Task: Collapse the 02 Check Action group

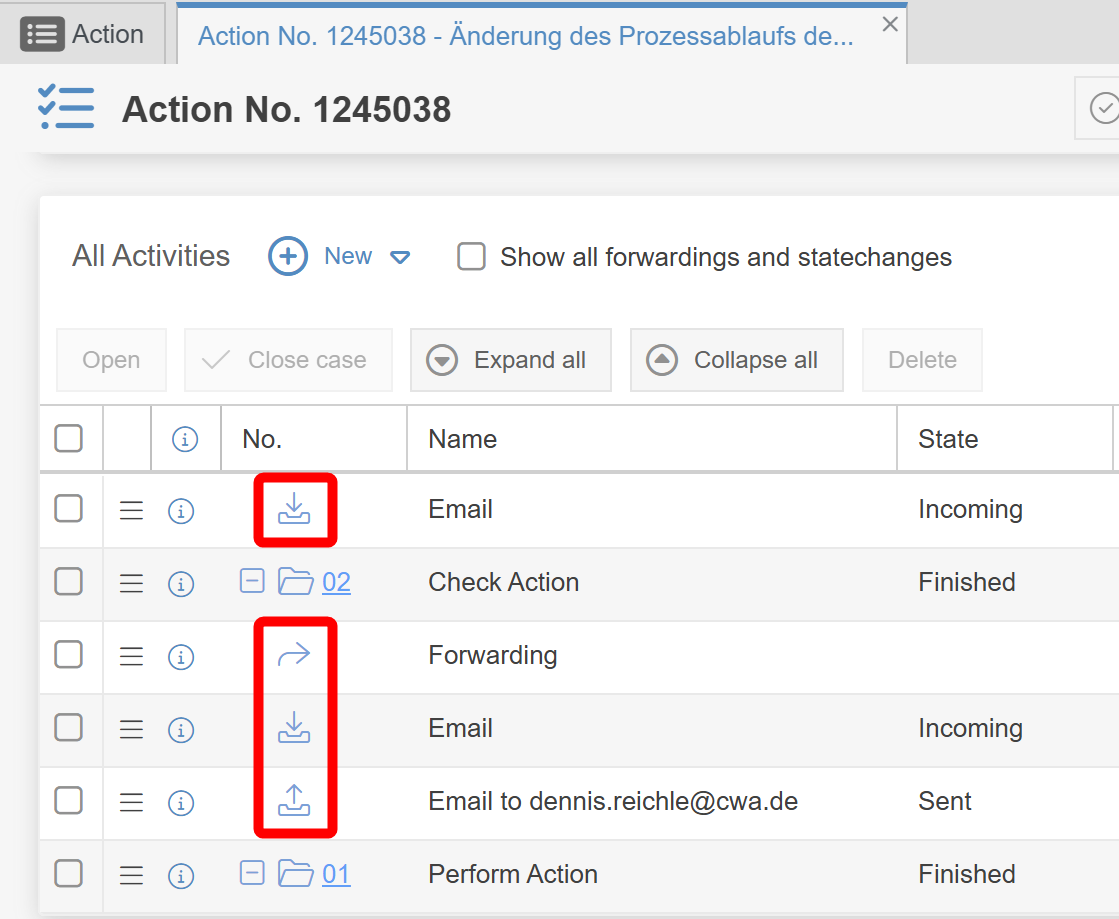Action: click(x=252, y=581)
